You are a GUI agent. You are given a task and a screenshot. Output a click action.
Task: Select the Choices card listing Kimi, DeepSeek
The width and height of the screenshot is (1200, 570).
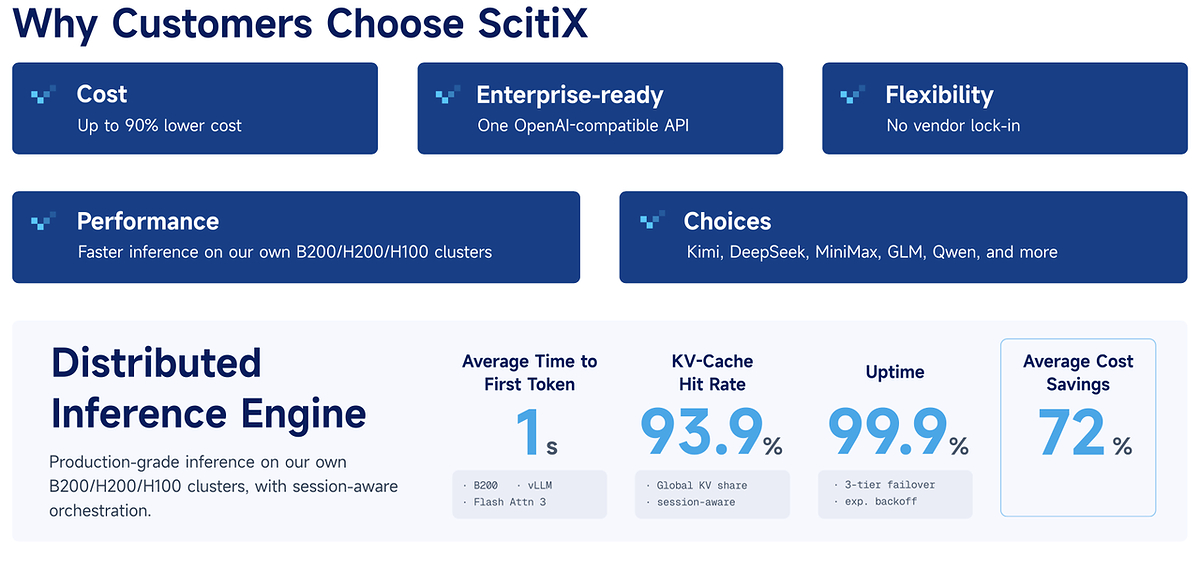click(x=904, y=237)
